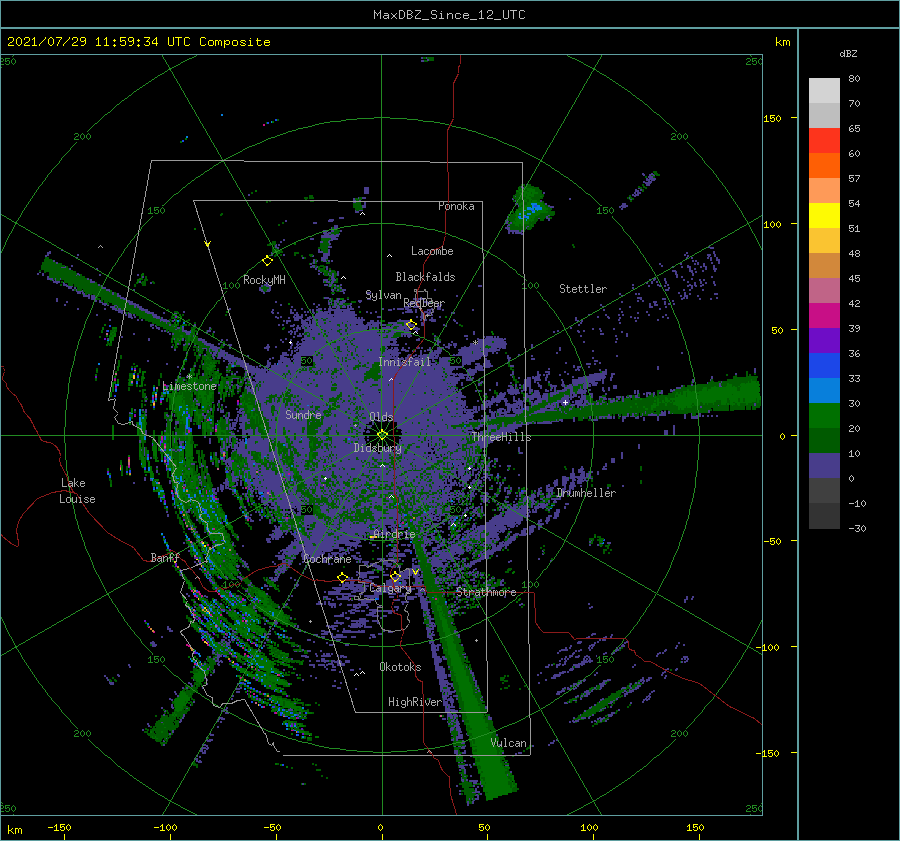Select the Drumheller label

(x=586, y=493)
